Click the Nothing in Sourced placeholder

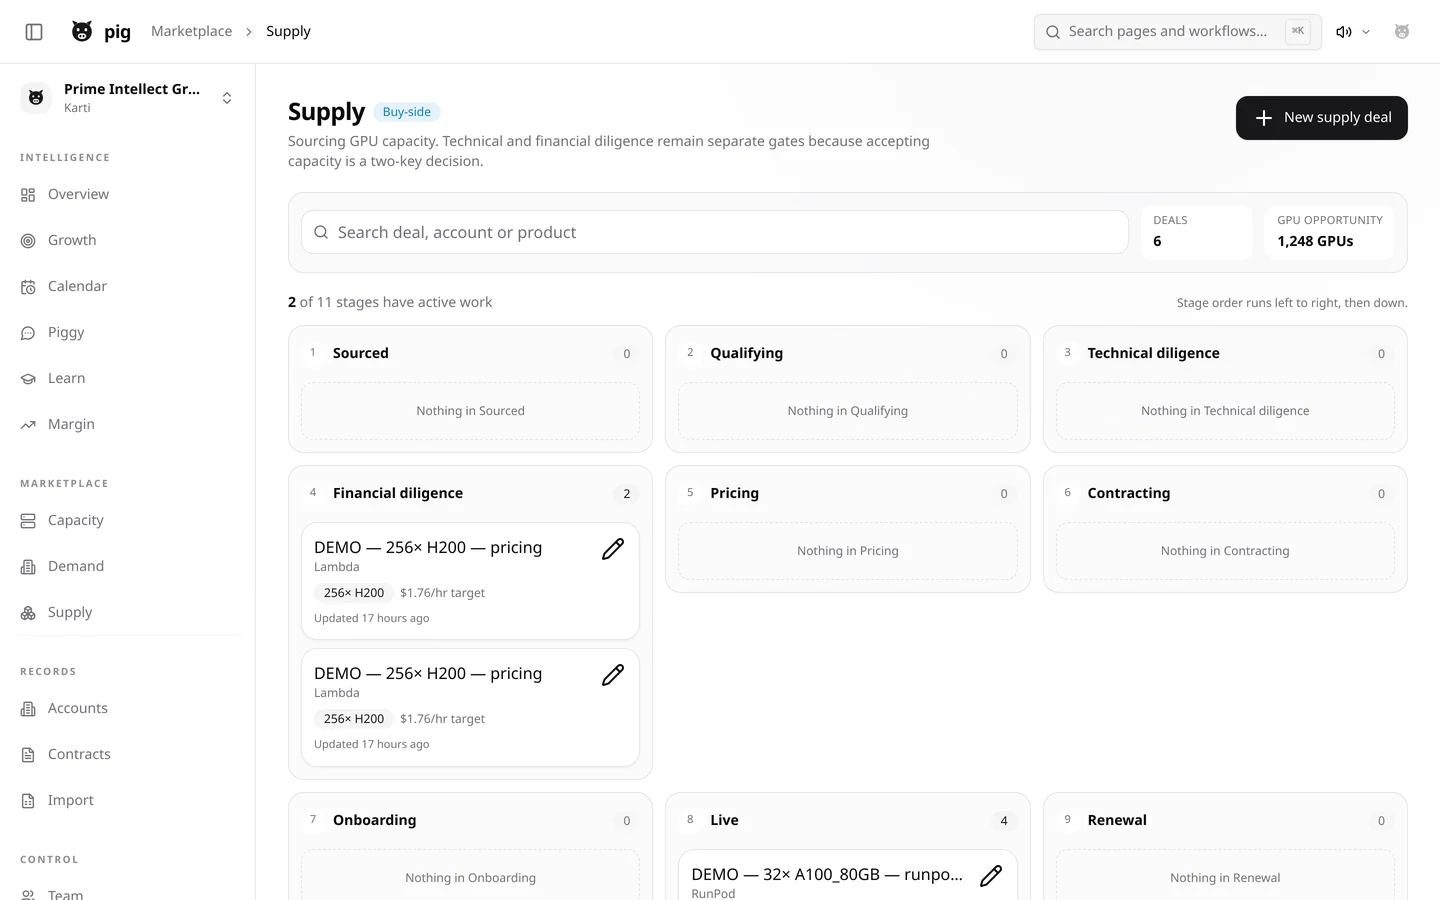tap(470, 411)
